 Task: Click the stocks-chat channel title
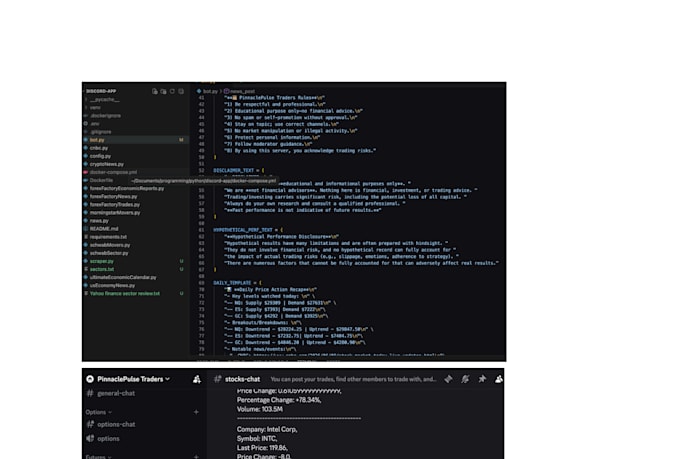pos(242,379)
